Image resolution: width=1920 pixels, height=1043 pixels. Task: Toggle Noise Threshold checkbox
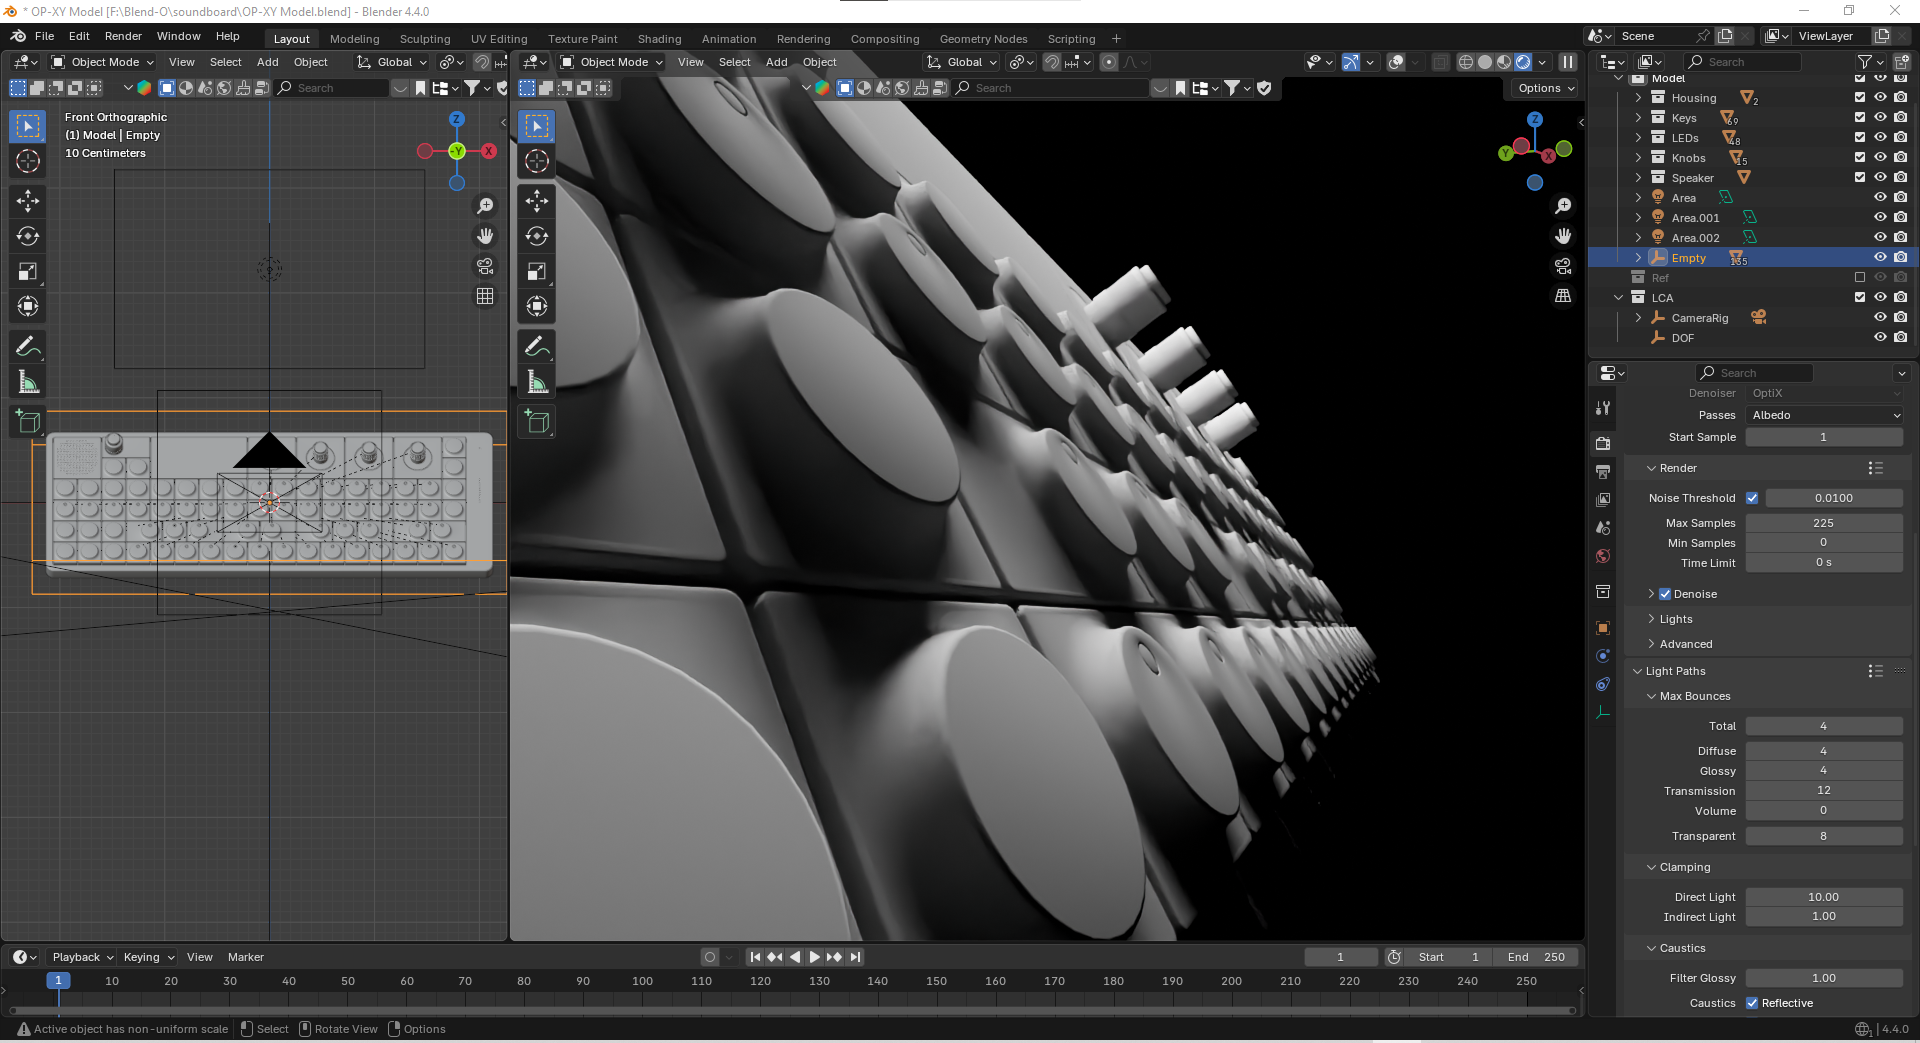pyautogui.click(x=1752, y=498)
